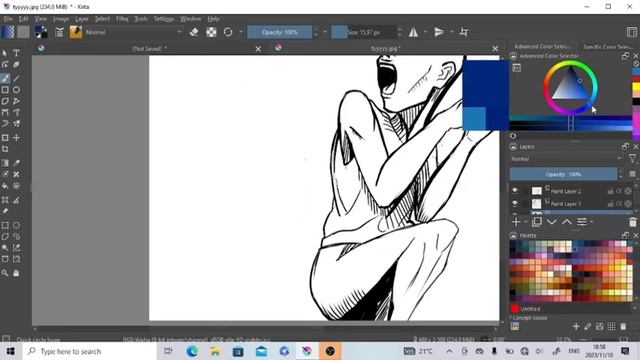Float the Layers docker panel

tap(625, 147)
